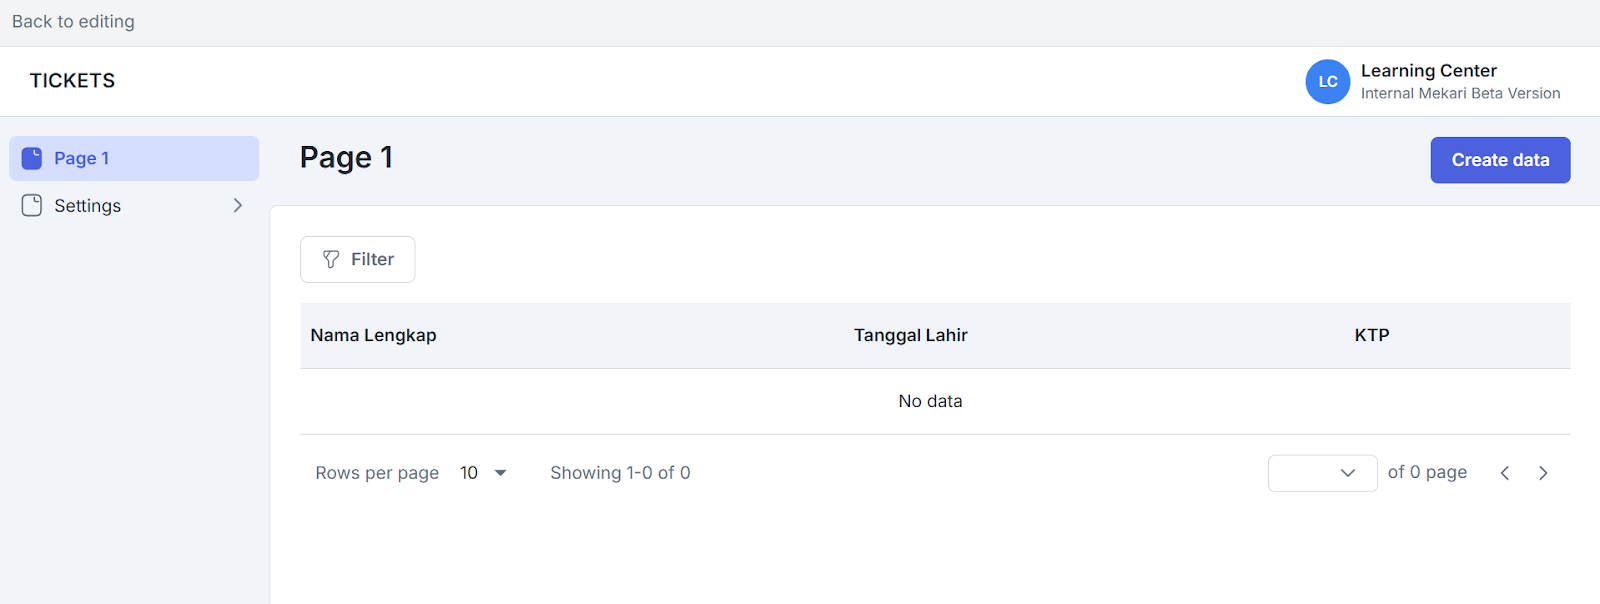Open the page number dropdown
The width and height of the screenshot is (1600, 604).
click(1321, 473)
